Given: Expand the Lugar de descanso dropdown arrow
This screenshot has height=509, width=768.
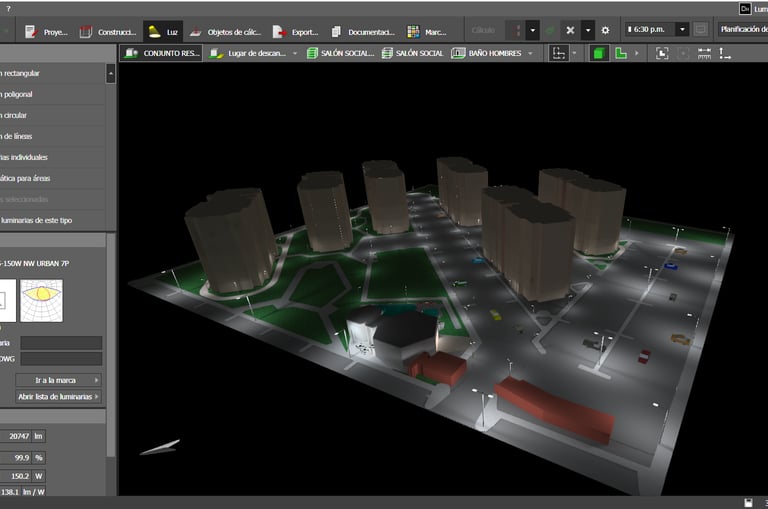Looking at the screenshot, I should (295, 53).
